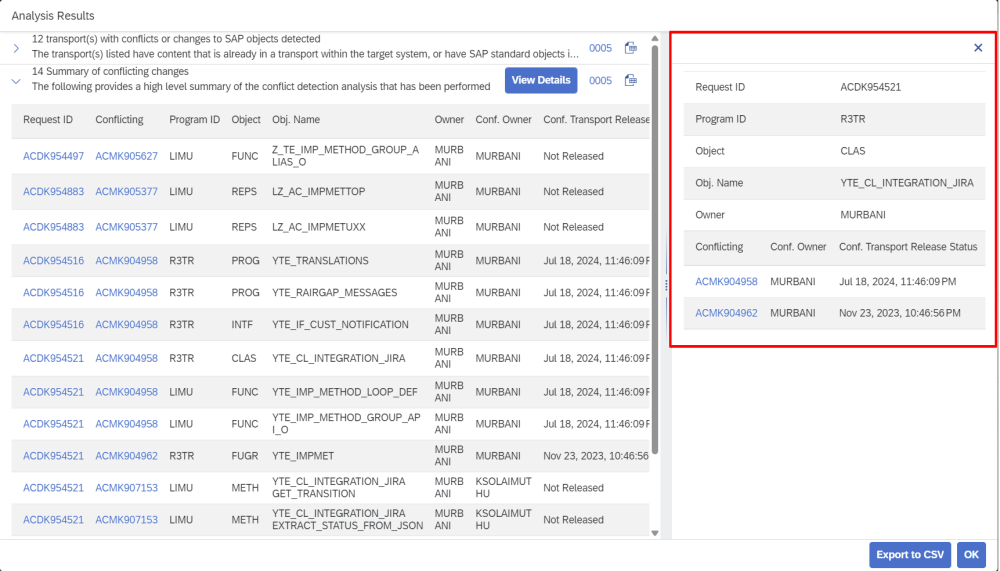Image resolution: width=1000 pixels, height=571 pixels.
Task: Select Obj. Name value in the detail panel
Action: click(x=907, y=182)
